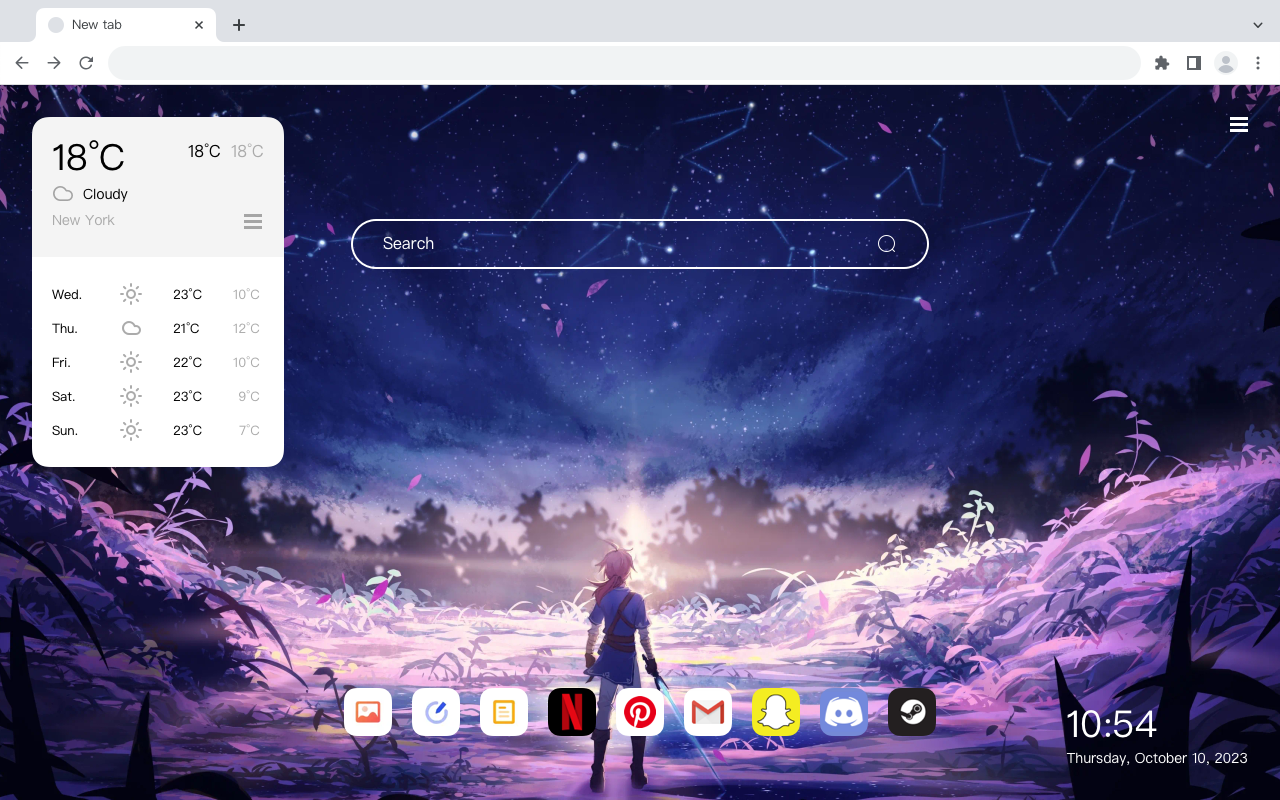This screenshot has height=800, width=1280.
Task: Open the top-right hamburger menu
Action: [x=1238, y=124]
